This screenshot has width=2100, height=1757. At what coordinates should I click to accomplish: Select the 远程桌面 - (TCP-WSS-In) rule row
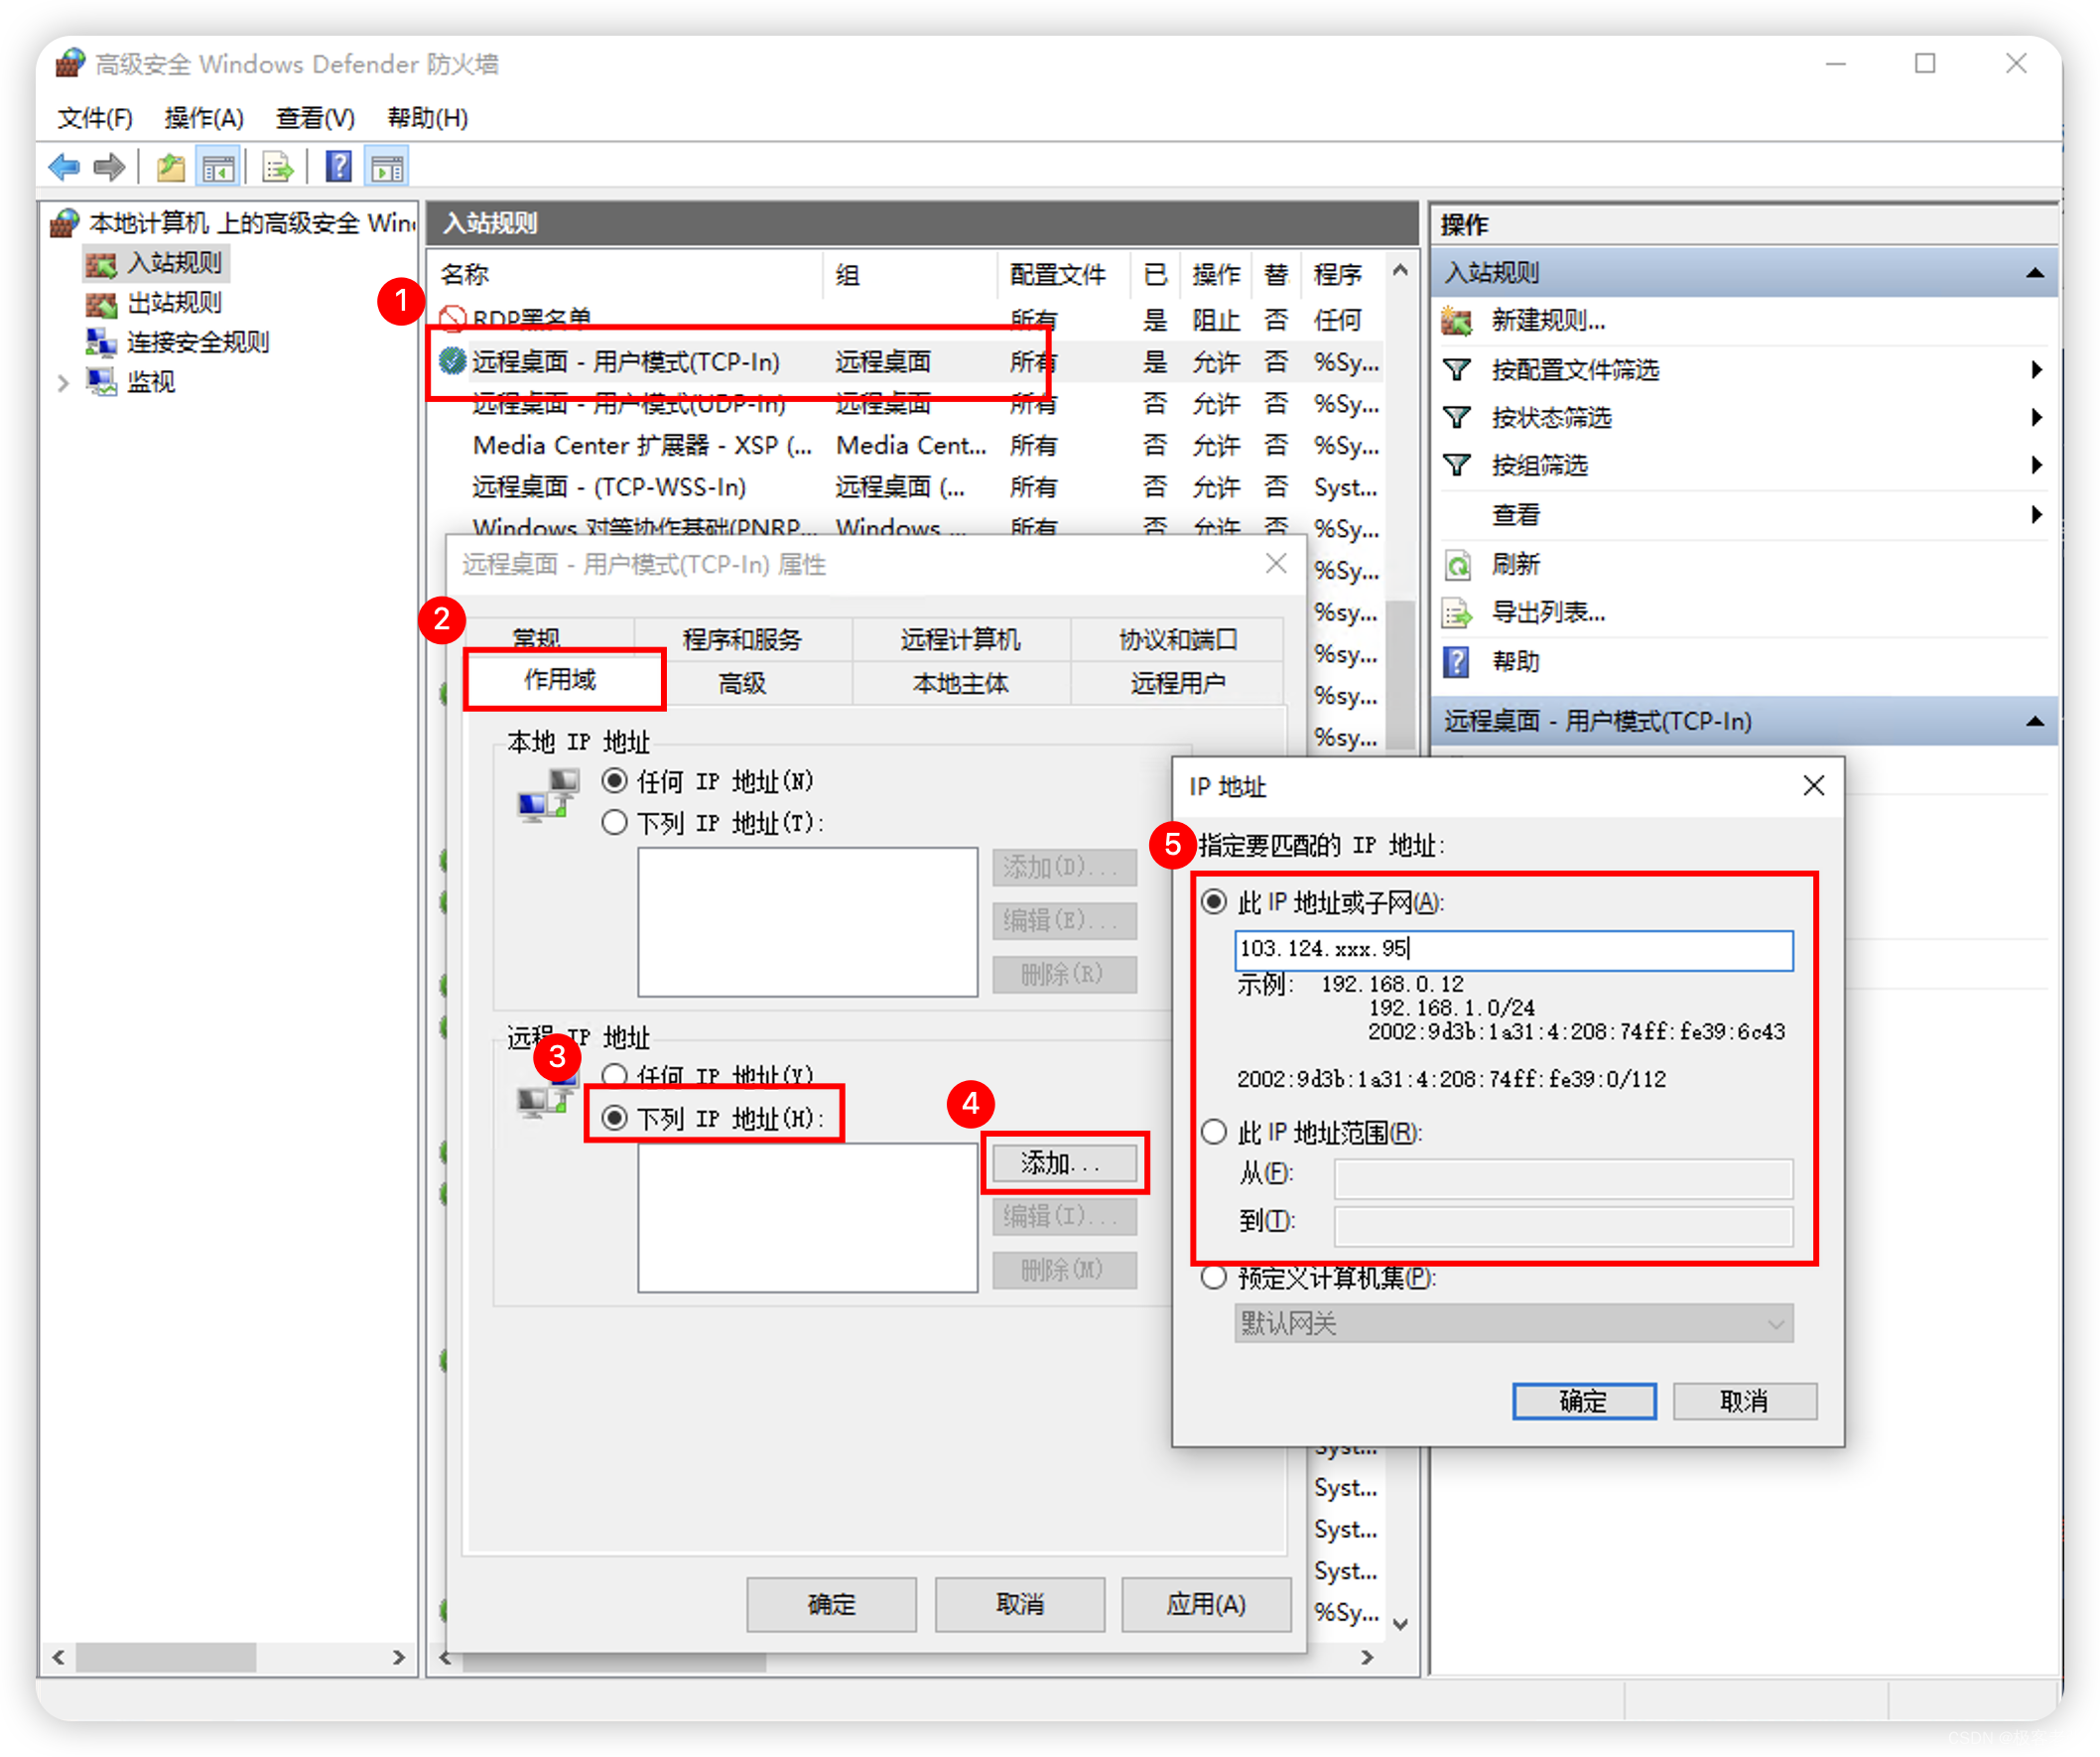(x=908, y=487)
